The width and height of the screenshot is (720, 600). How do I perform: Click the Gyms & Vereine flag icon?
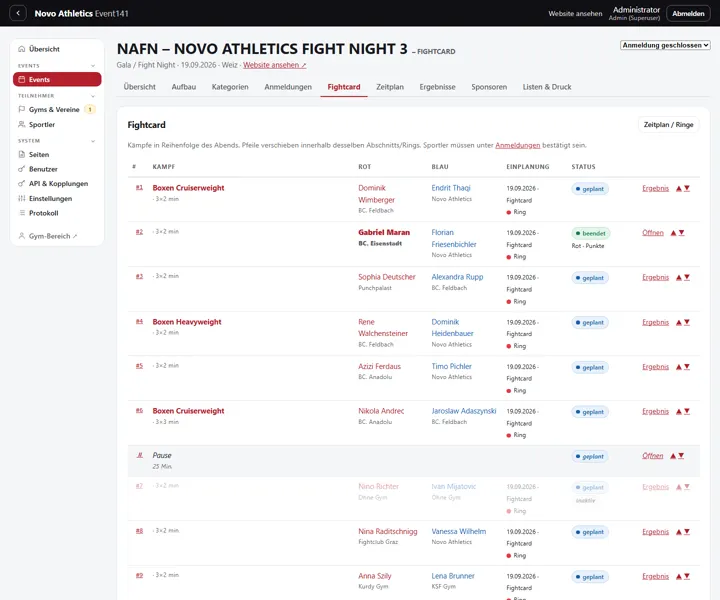tap(22, 109)
